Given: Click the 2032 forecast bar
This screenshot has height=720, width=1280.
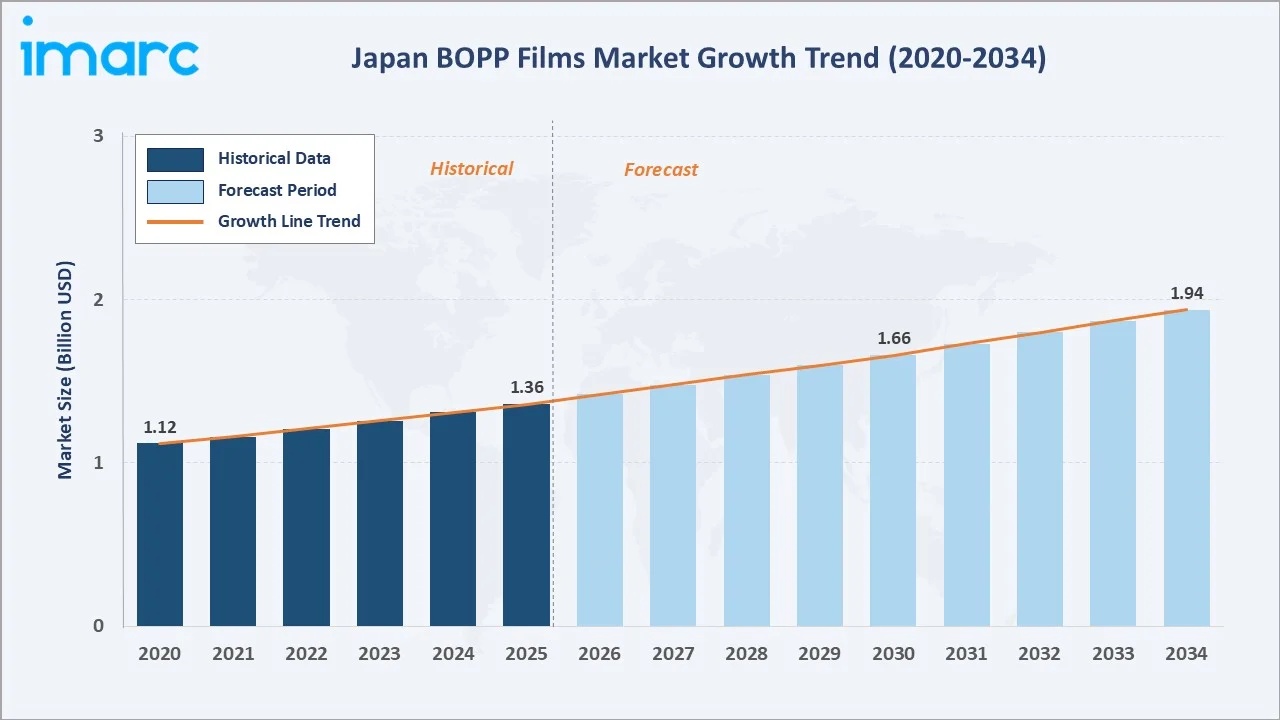Looking at the screenshot, I should [1040, 479].
